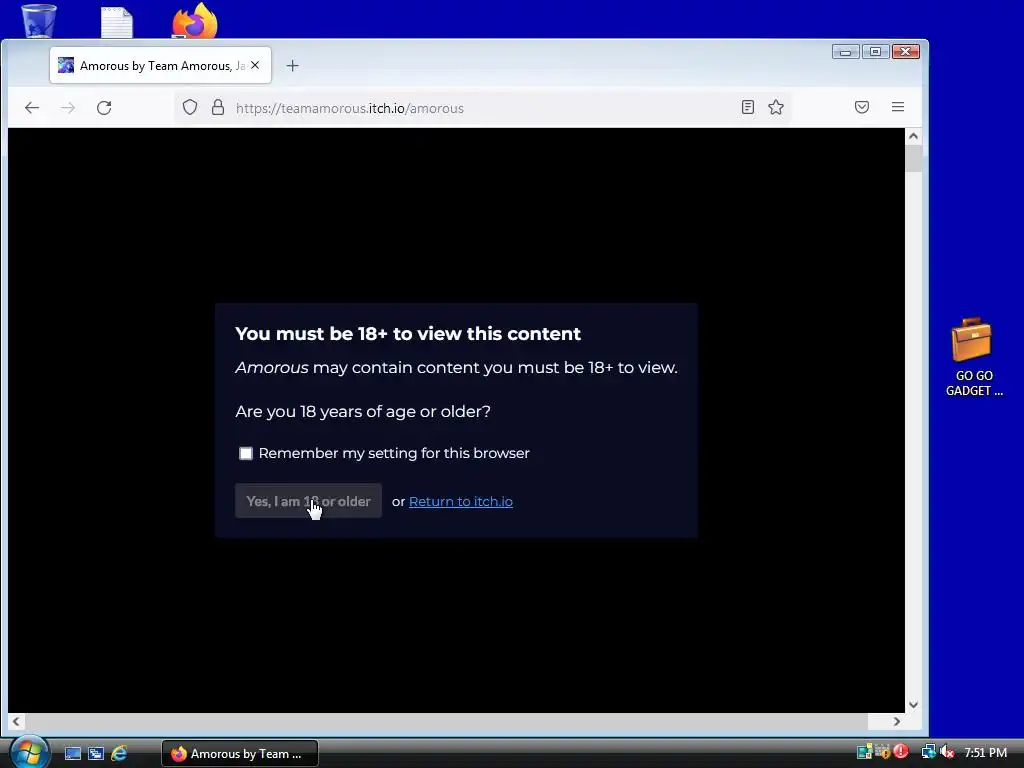1024x768 pixels.
Task: Click Amorous by Team taskbar button
Action: coord(240,754)
